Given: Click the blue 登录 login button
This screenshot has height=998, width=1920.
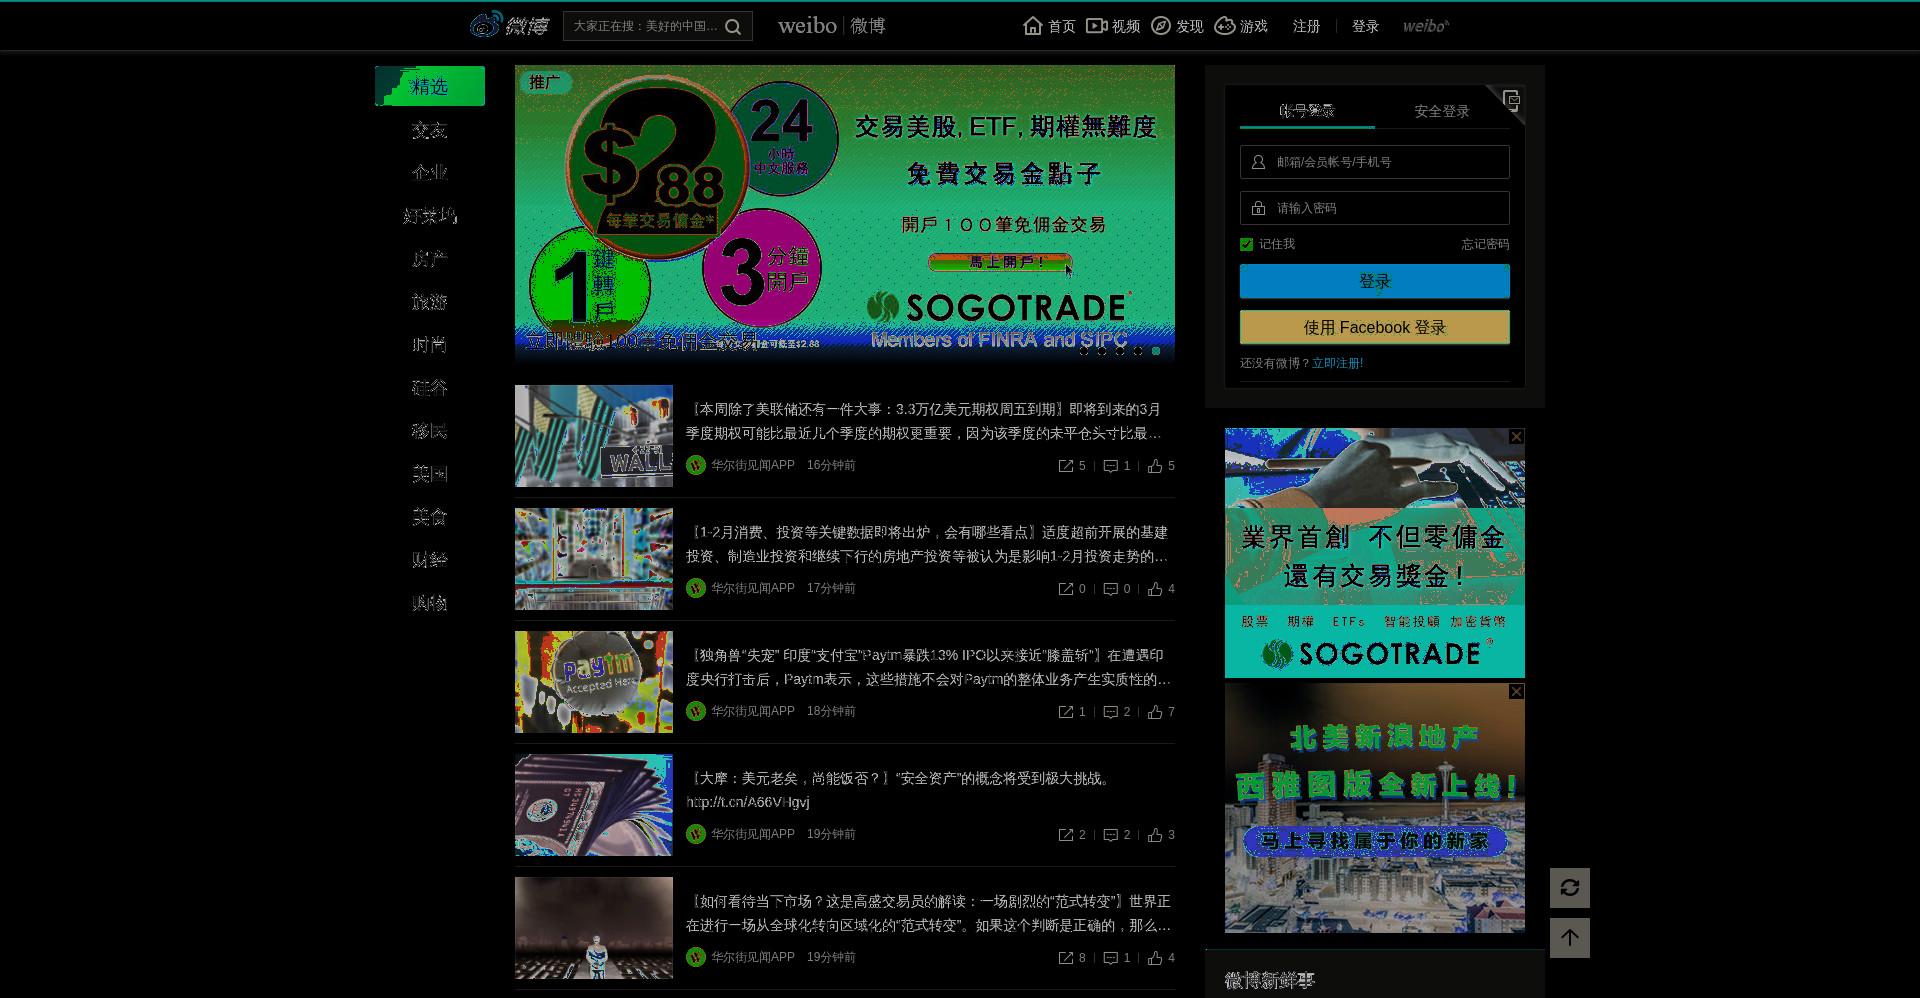Looking at the screenshot, I should click(1374, 281).
